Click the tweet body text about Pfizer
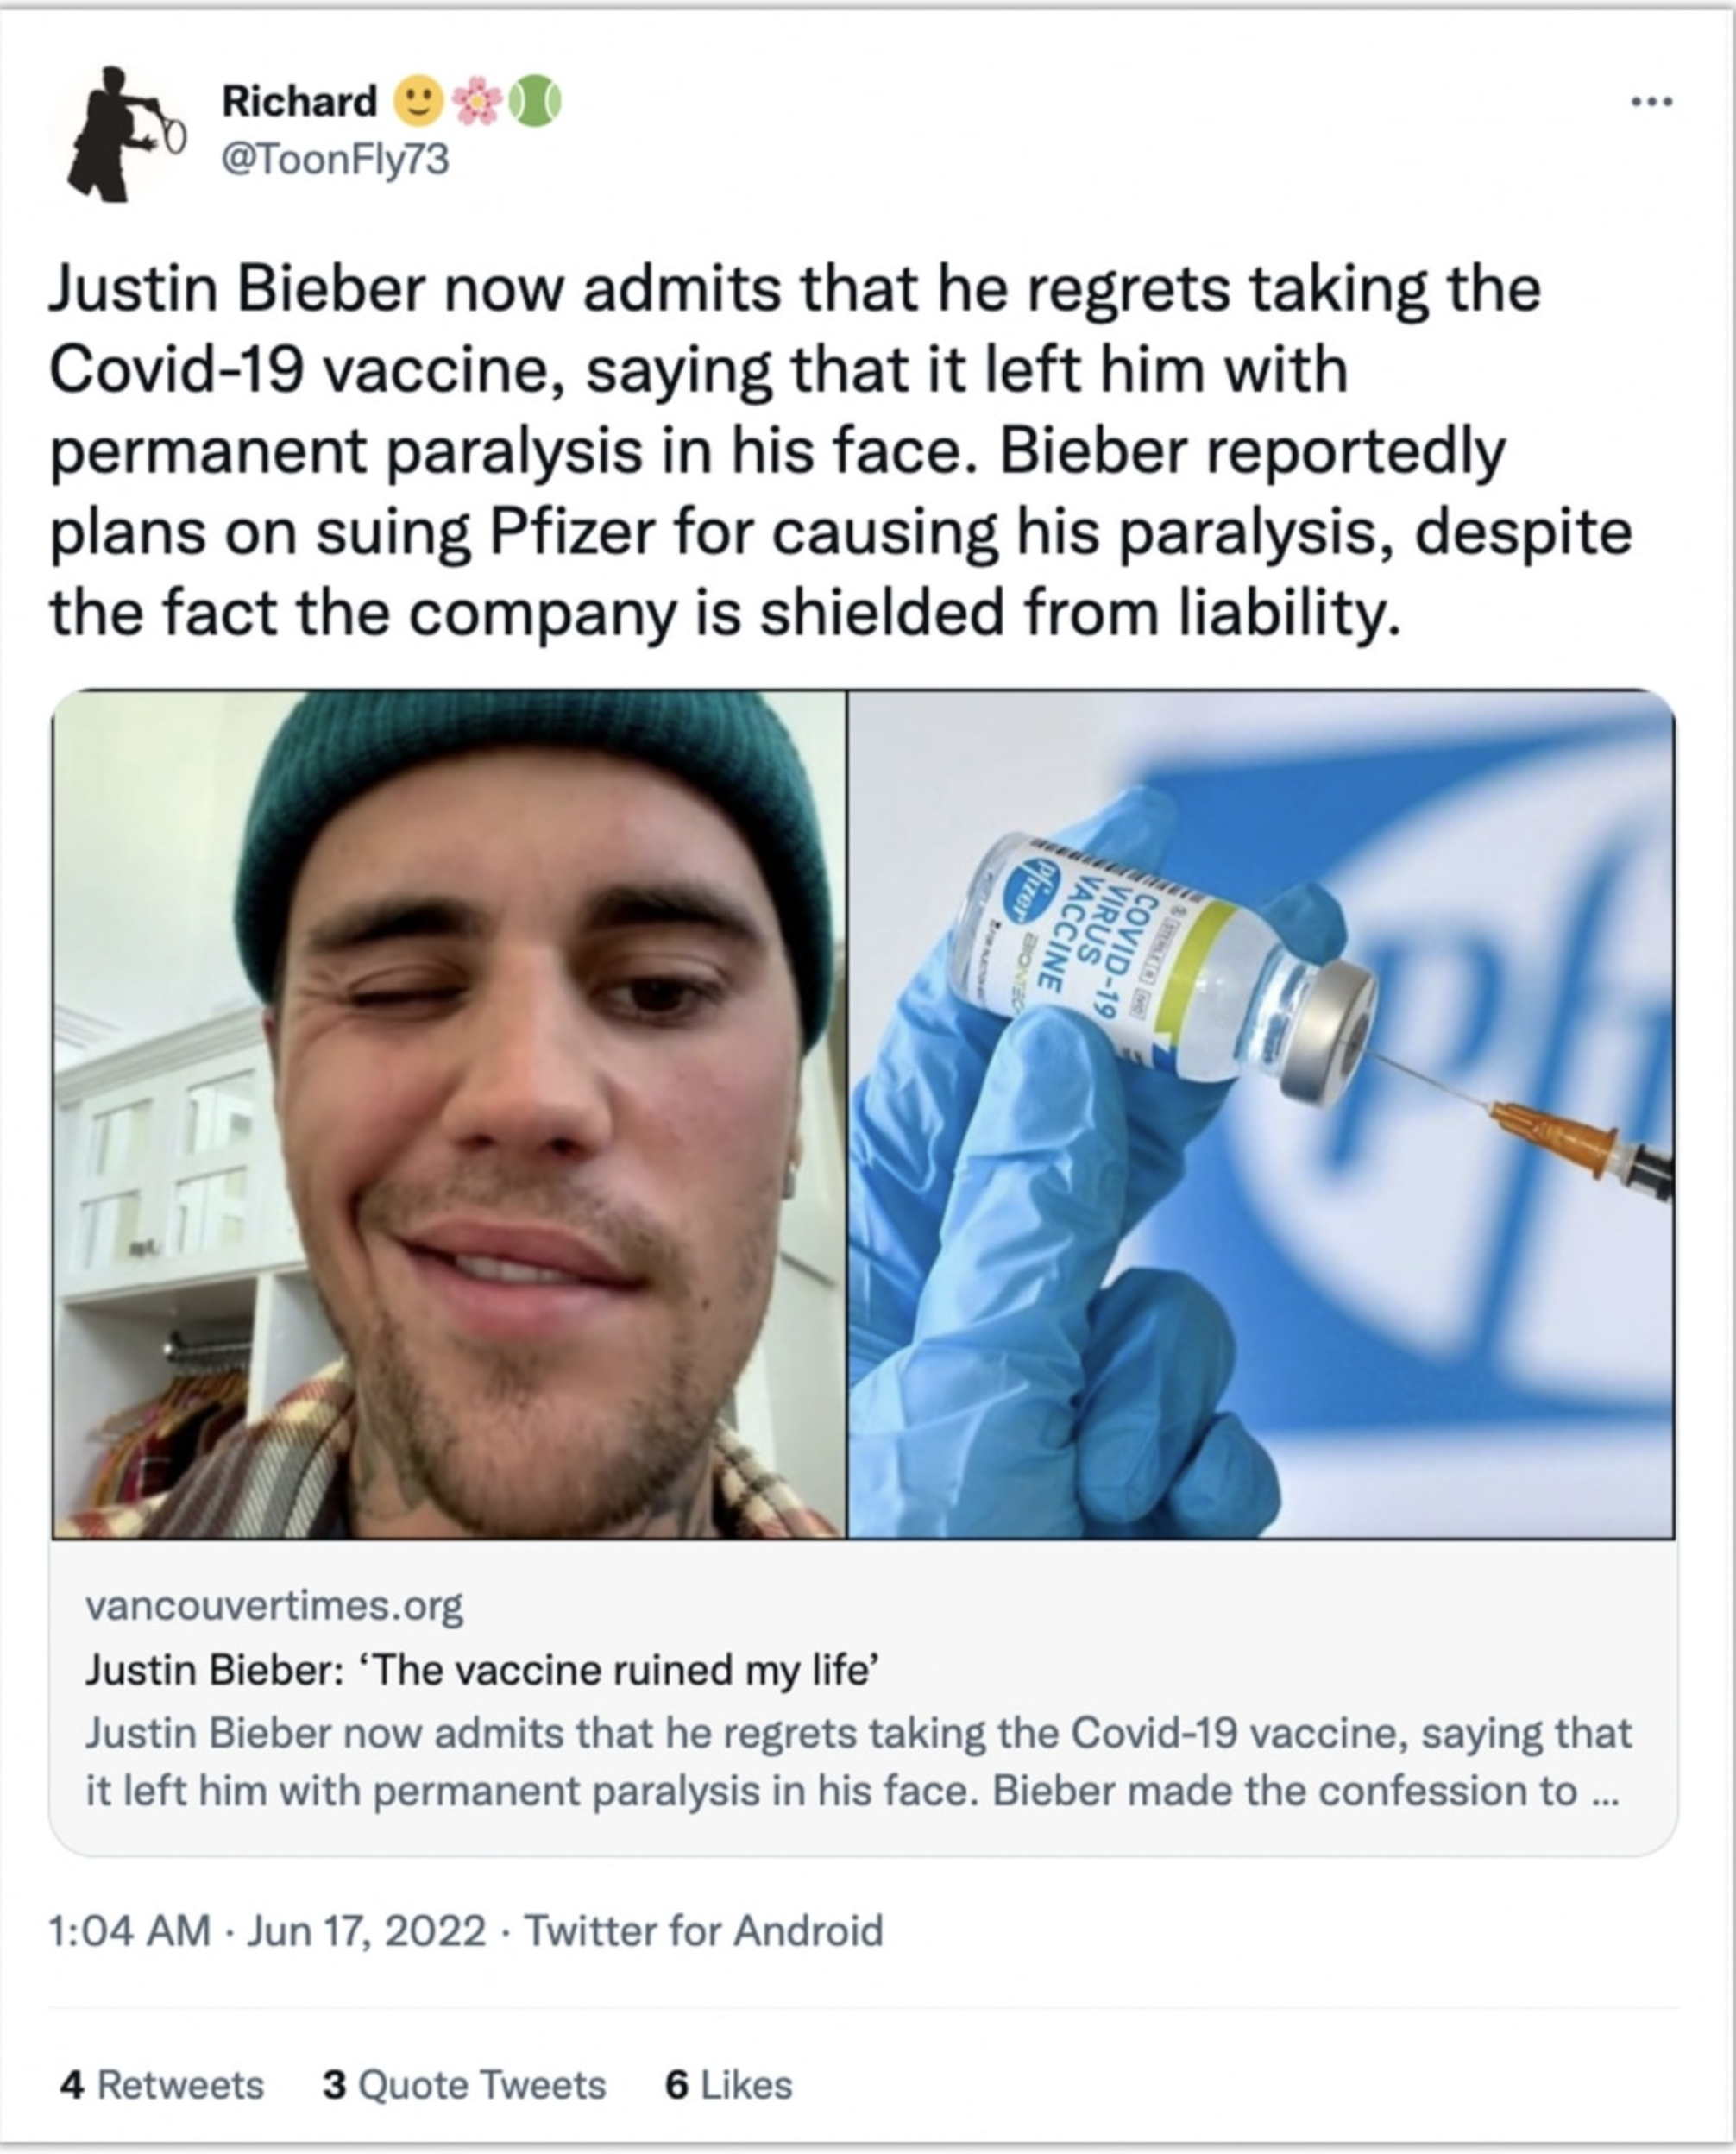 [840, 450]
